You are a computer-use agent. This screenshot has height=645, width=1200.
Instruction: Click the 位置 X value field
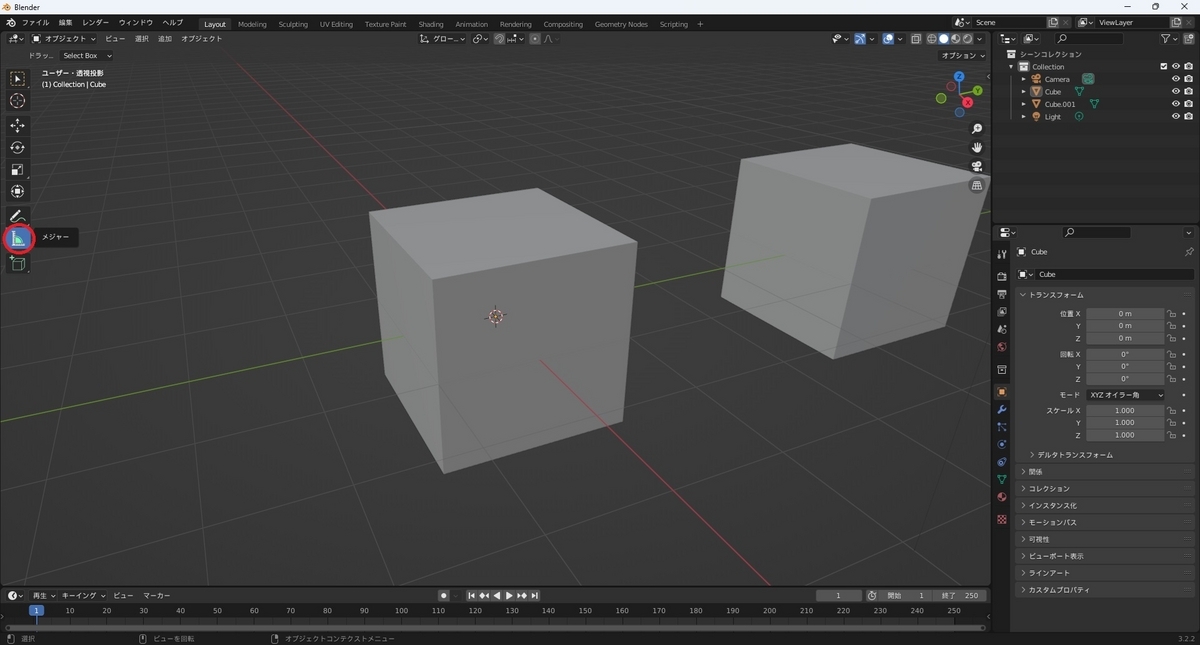(1125, 313)
